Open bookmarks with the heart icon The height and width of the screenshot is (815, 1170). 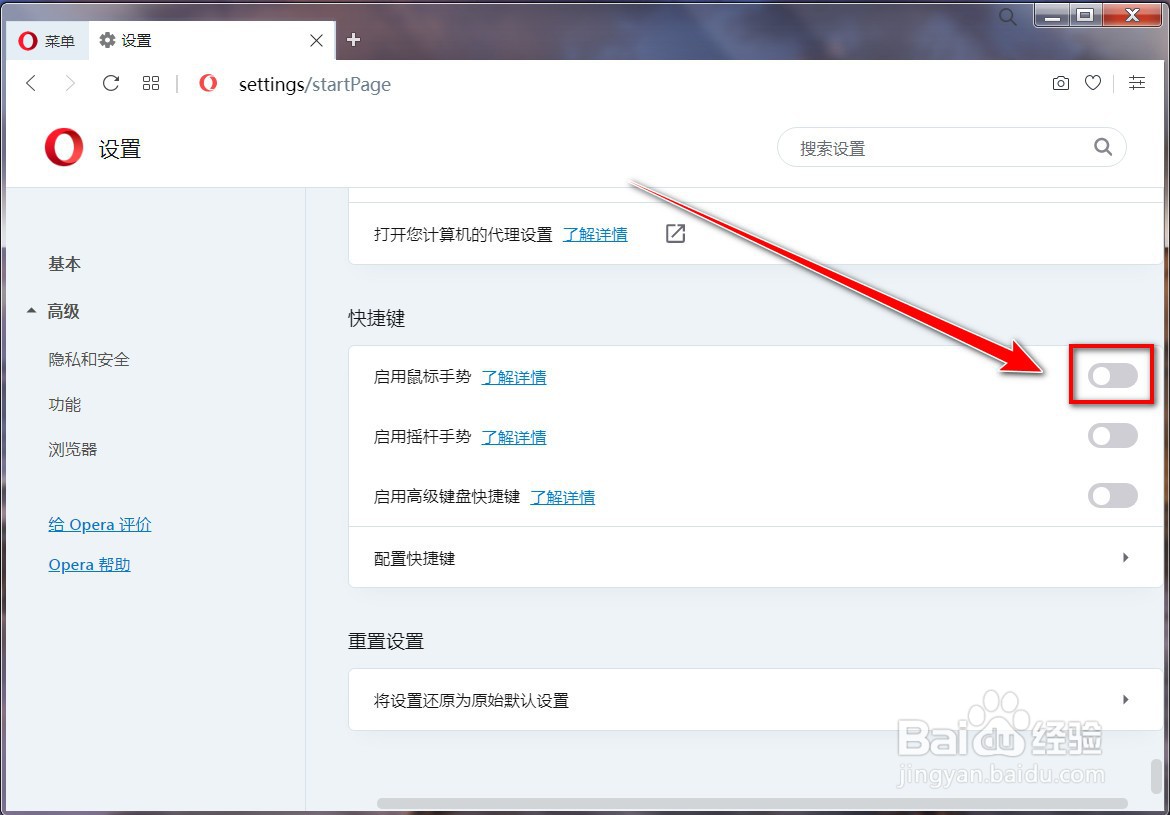pyautogui.click(x=1093, y=83)
